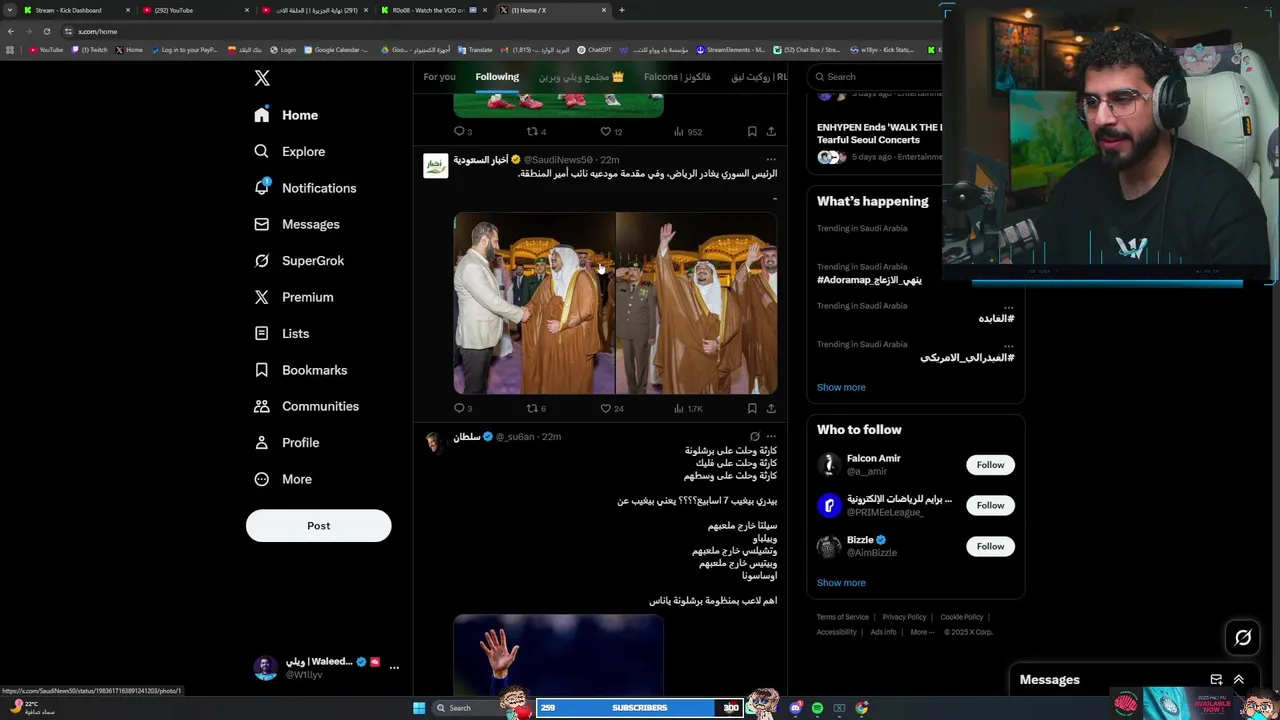
Task: Share the top post with 952 views
Action: (771, 131)
